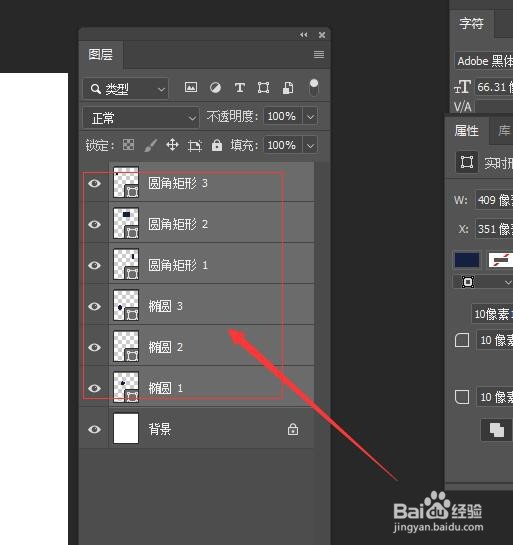
Task: Lock artboard nesting icon
Action: (x=195, y=145)
